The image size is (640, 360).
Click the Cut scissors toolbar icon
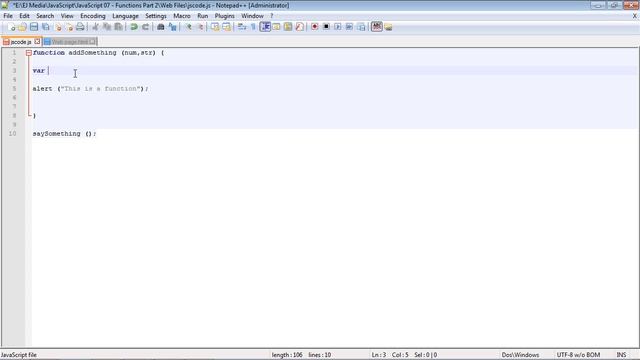click(96, 27)
